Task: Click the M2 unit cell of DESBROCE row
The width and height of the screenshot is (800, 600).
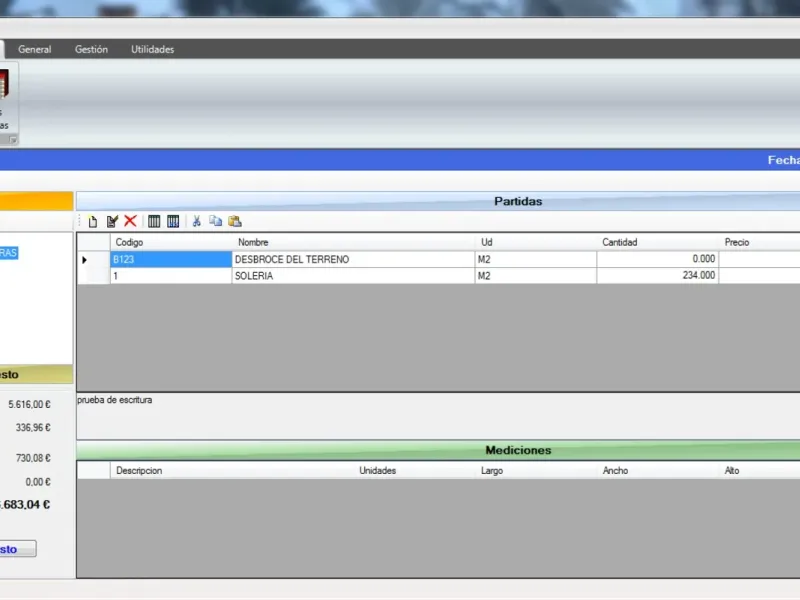Action: coord(536,259)
